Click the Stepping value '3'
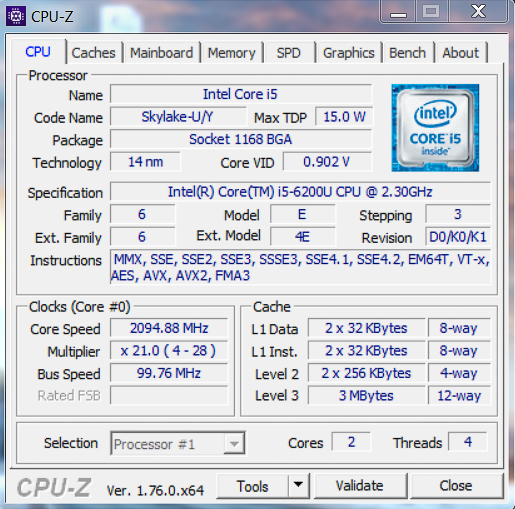The image size is (515, 509). (x=458, y=214)
